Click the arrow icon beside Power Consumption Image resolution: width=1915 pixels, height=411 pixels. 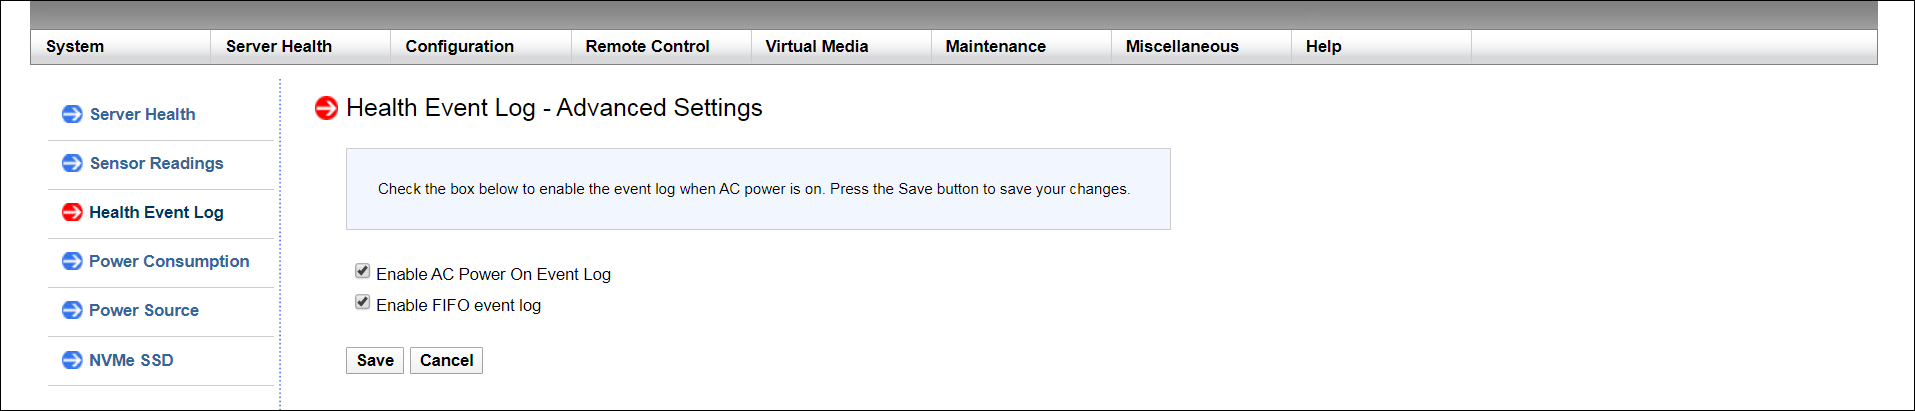(72, 261)
